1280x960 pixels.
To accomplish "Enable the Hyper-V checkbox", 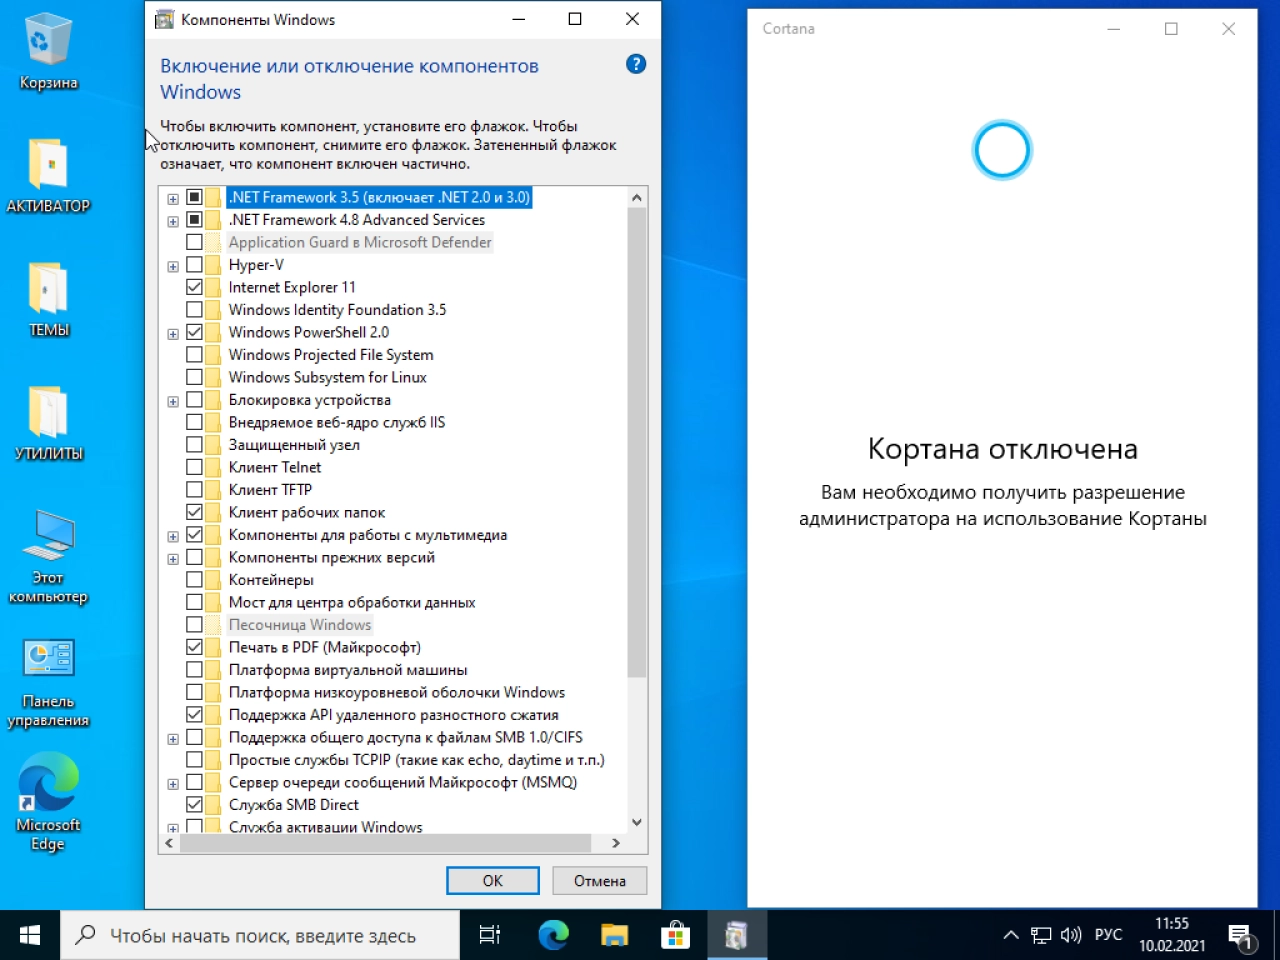I will click(195, 265).
